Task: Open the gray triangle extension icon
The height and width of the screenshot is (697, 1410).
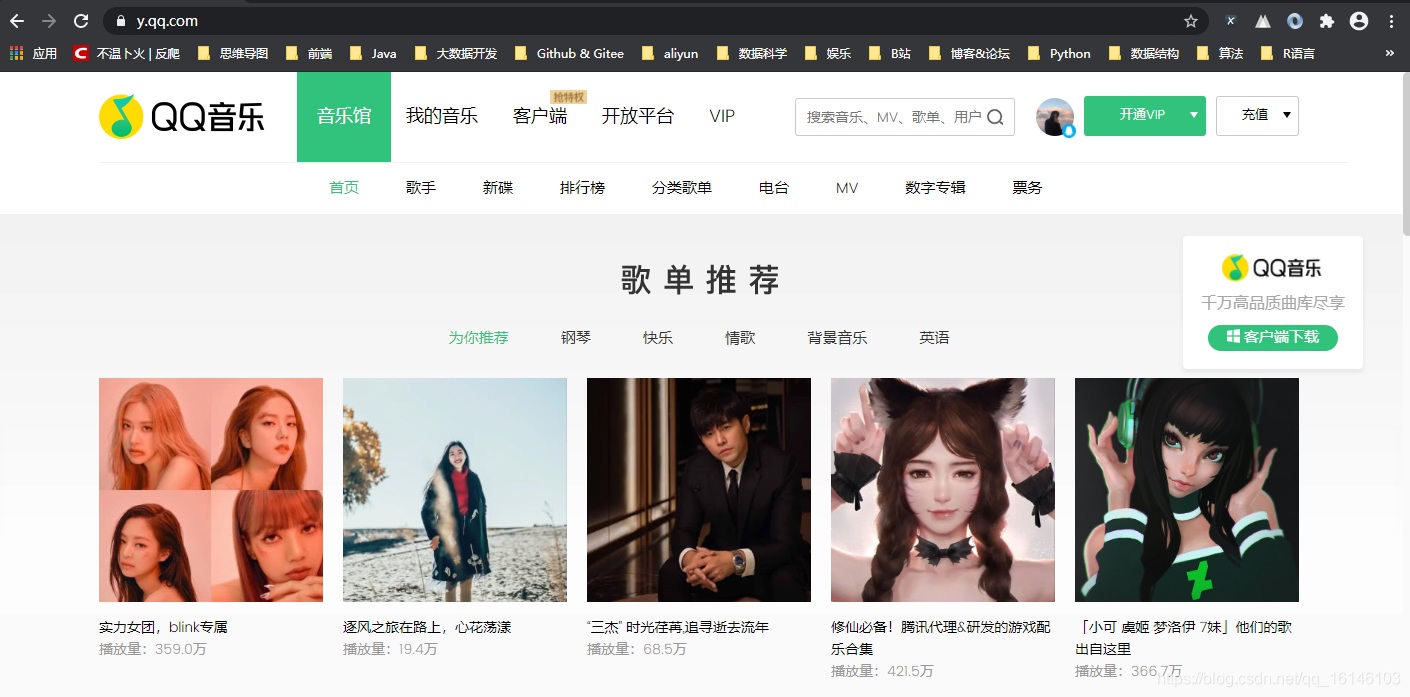Action: point(1263,21)
